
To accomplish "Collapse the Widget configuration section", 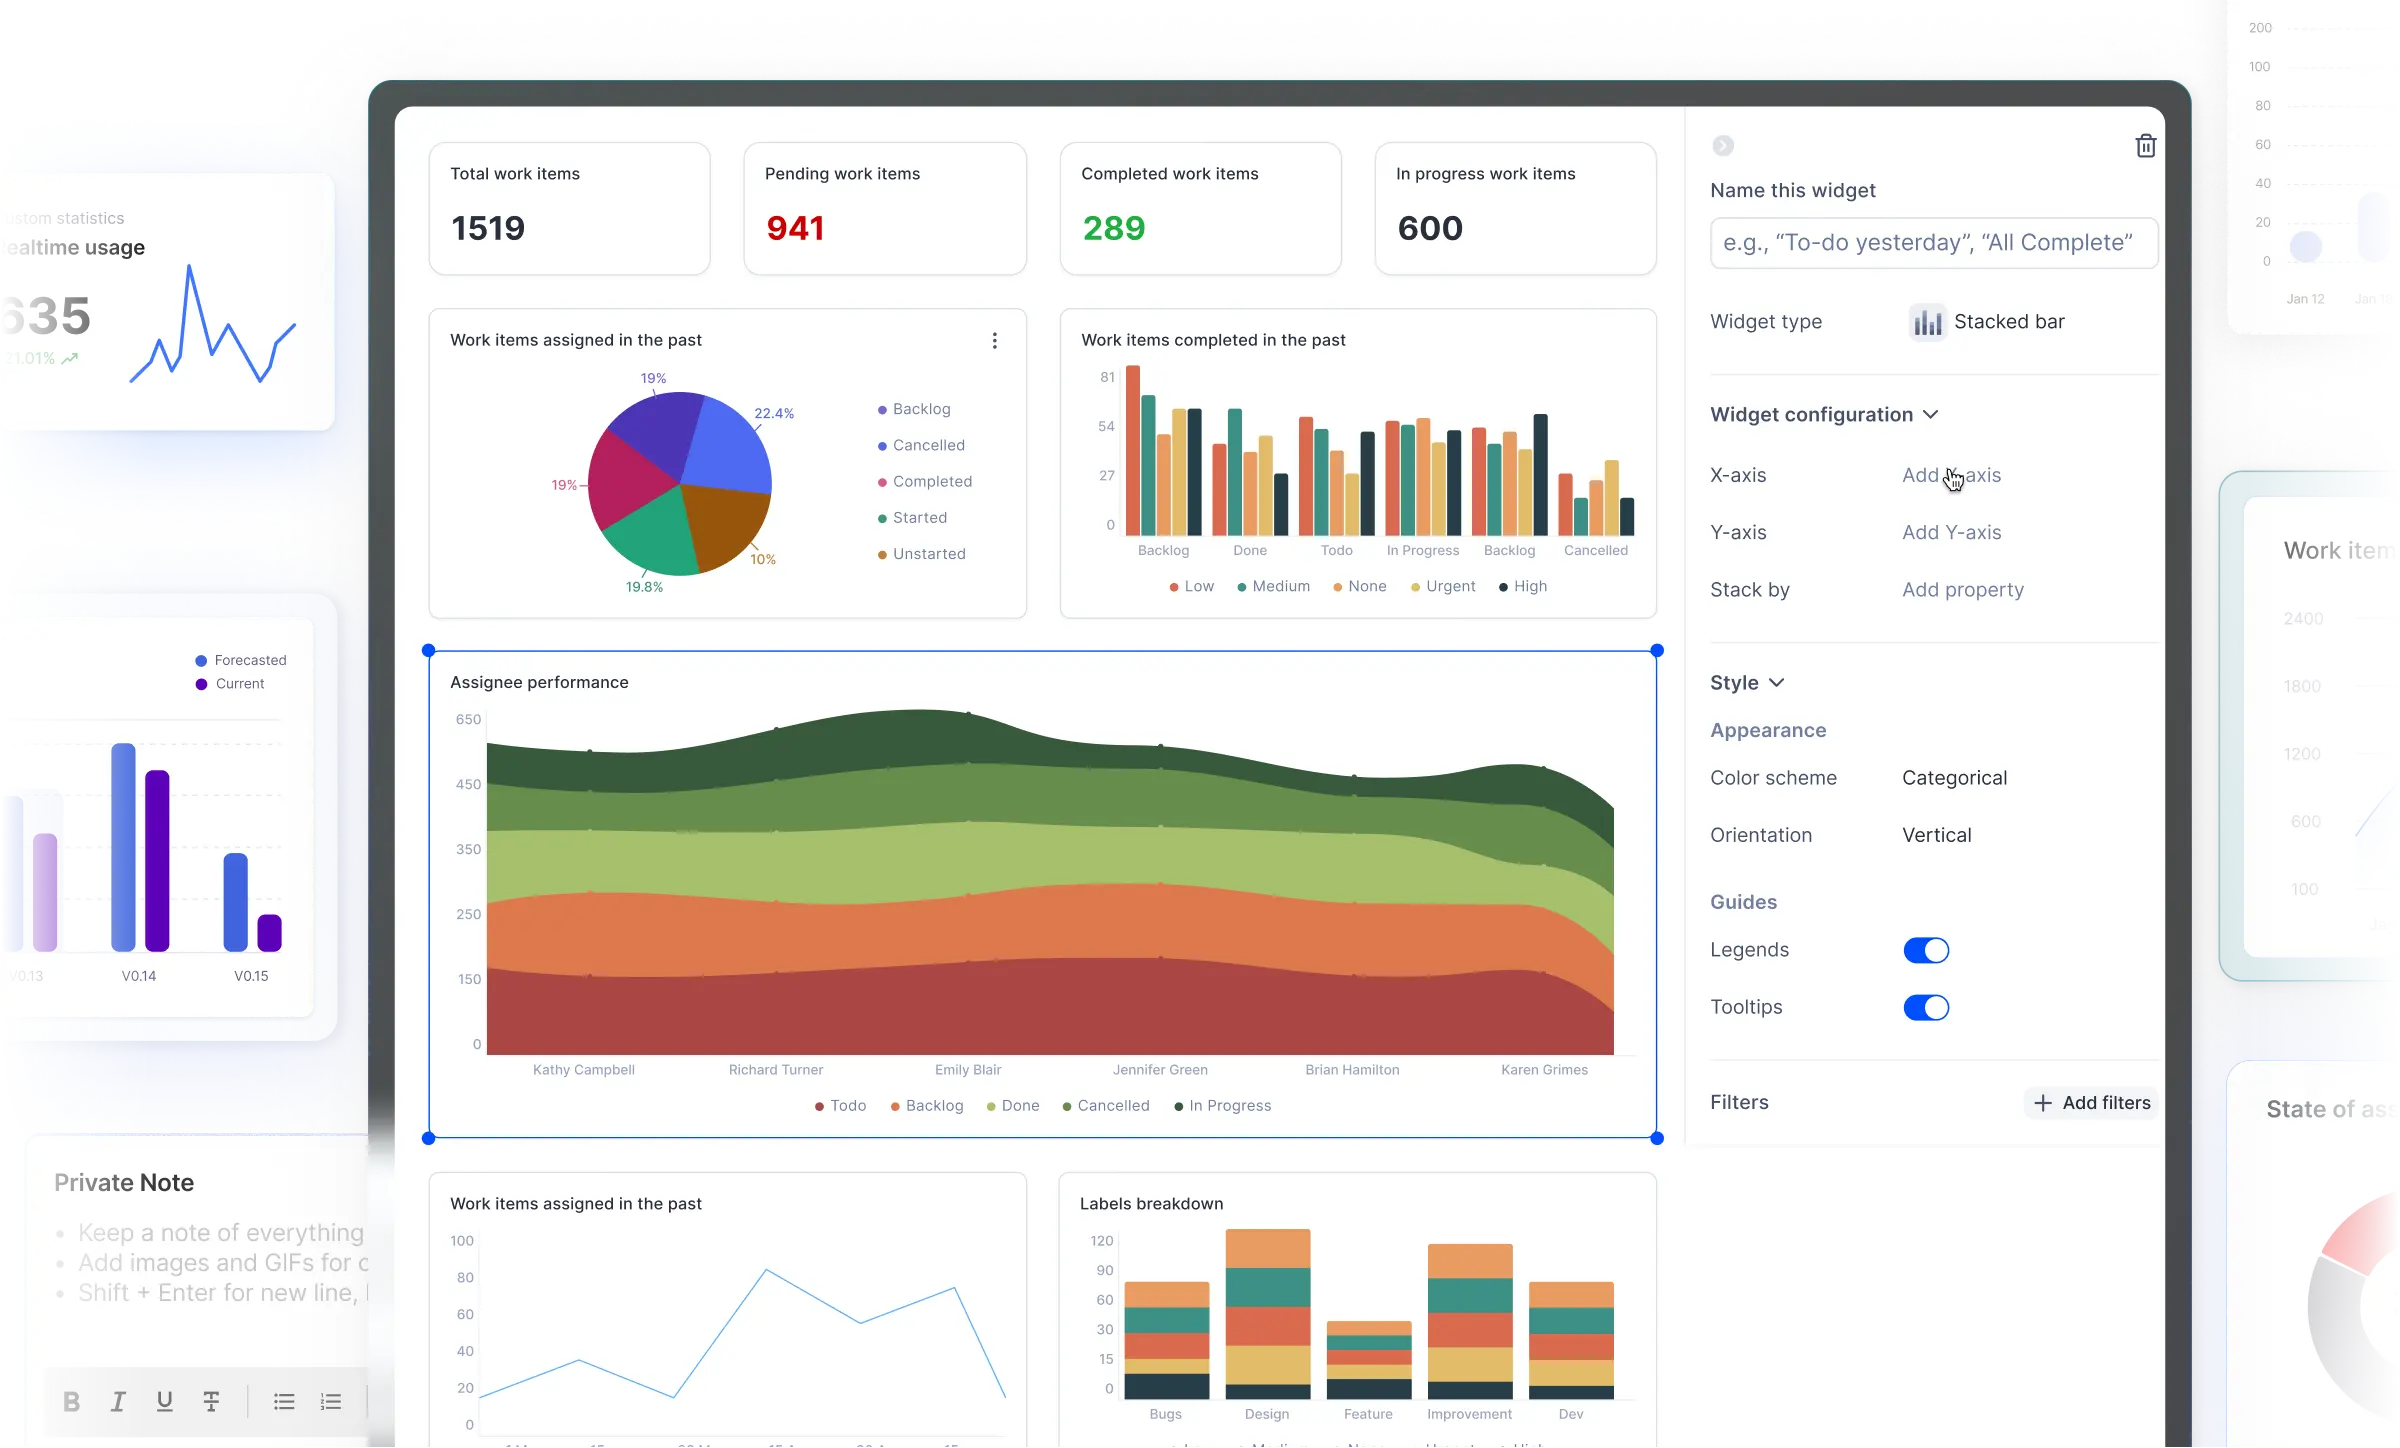I will 1930,415.
